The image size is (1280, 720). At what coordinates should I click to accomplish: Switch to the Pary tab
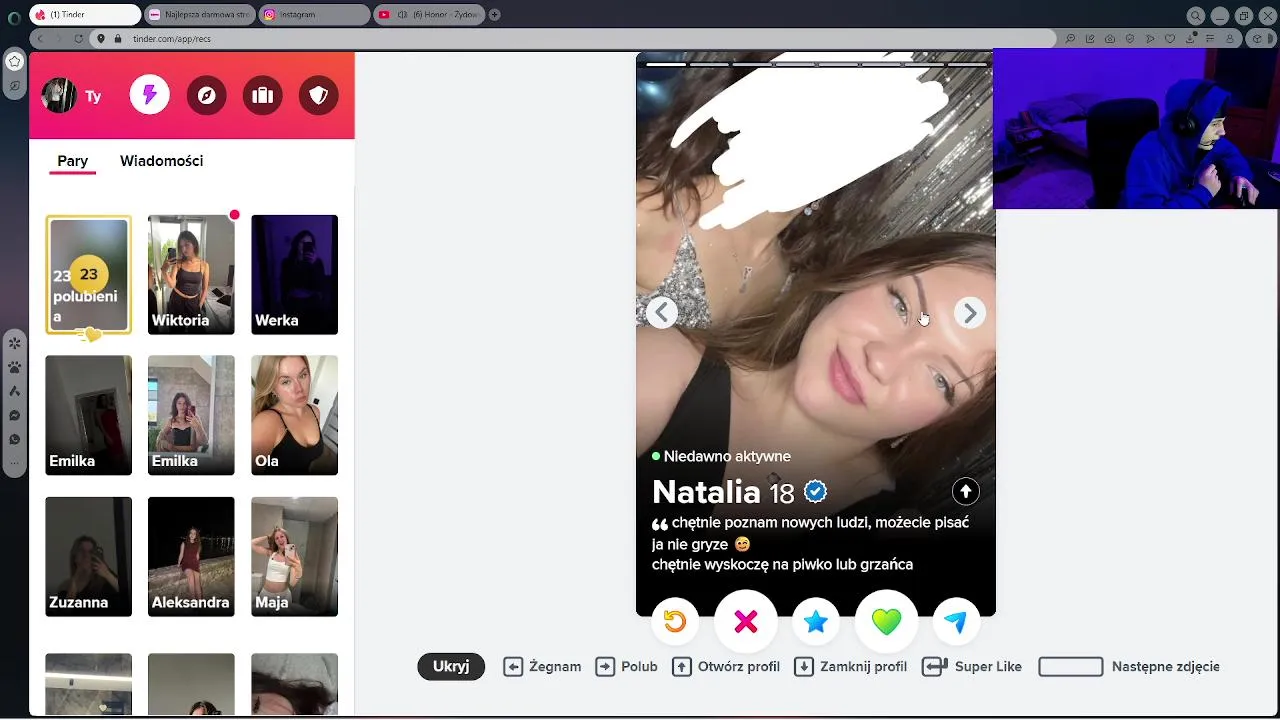click(x=72, y=161)
